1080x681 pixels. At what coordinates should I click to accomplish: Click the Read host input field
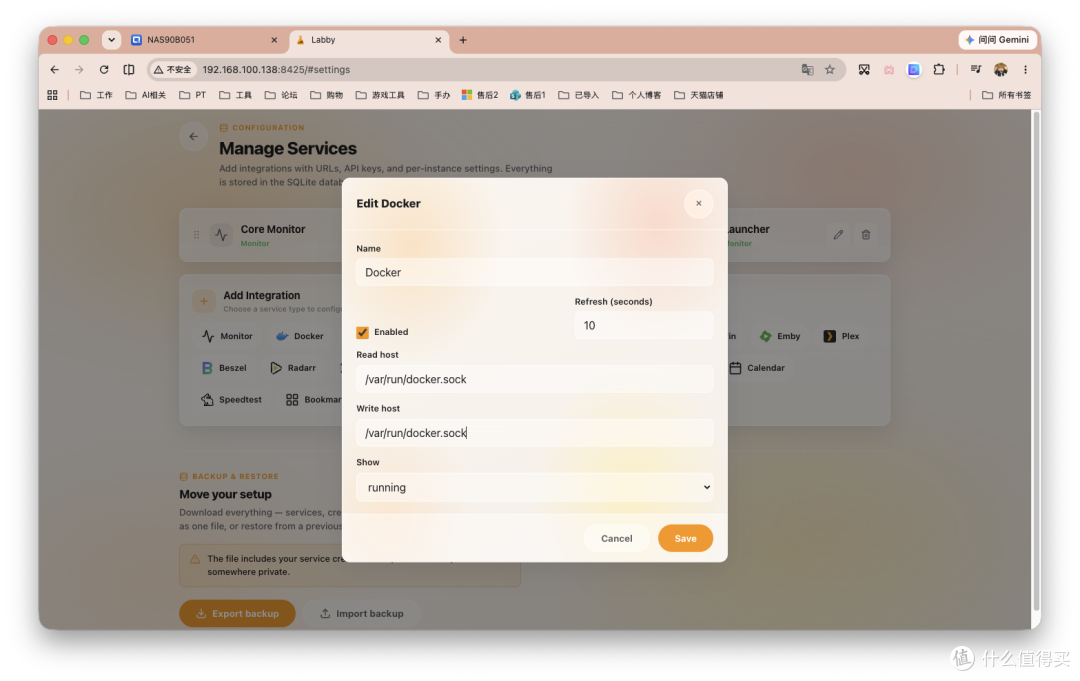pos(534,379)
